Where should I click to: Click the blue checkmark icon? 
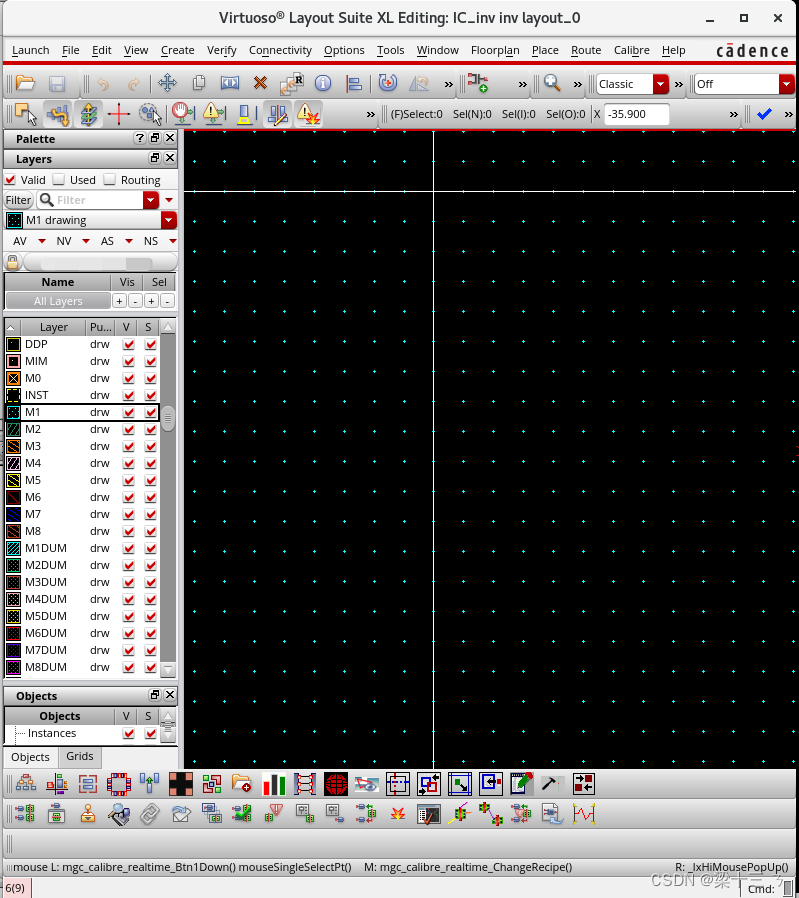pyautogui.click(x=764, y=114)
